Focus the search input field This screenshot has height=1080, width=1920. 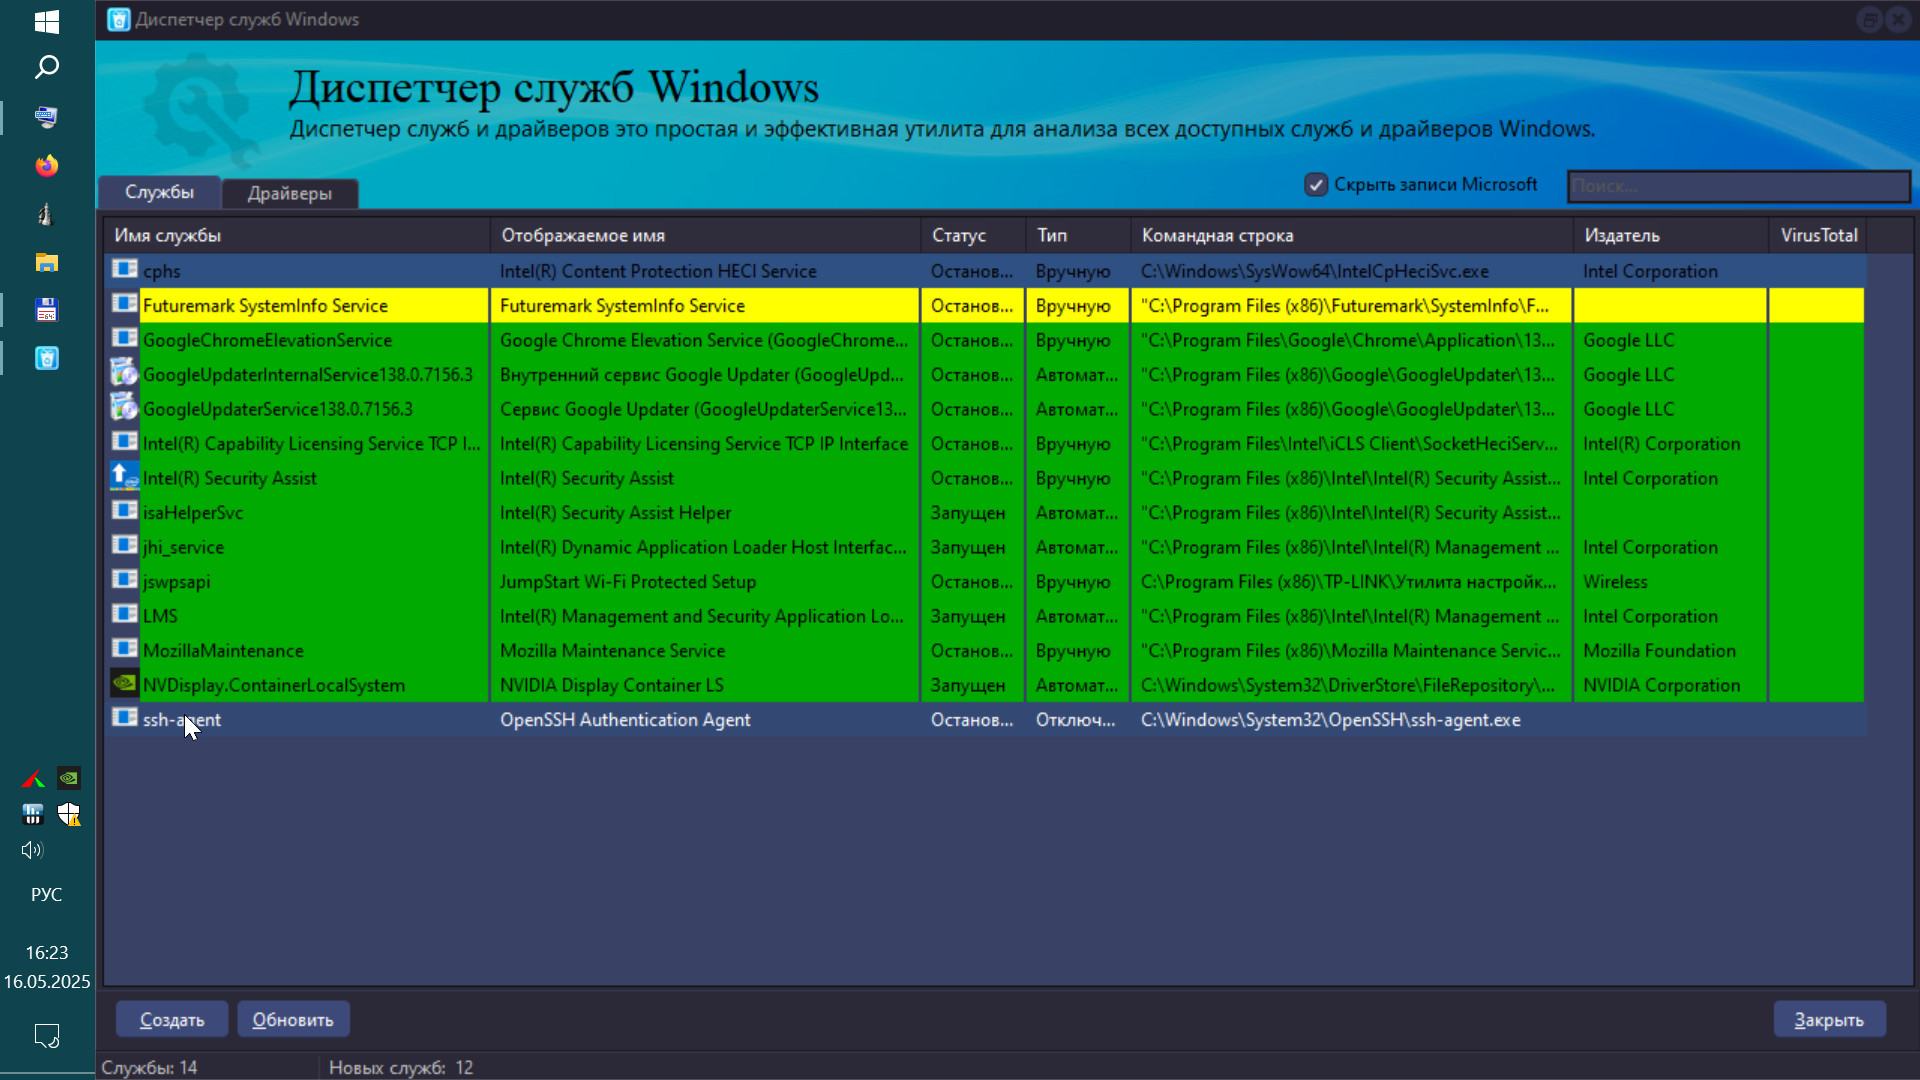[x=1738, y=186]
